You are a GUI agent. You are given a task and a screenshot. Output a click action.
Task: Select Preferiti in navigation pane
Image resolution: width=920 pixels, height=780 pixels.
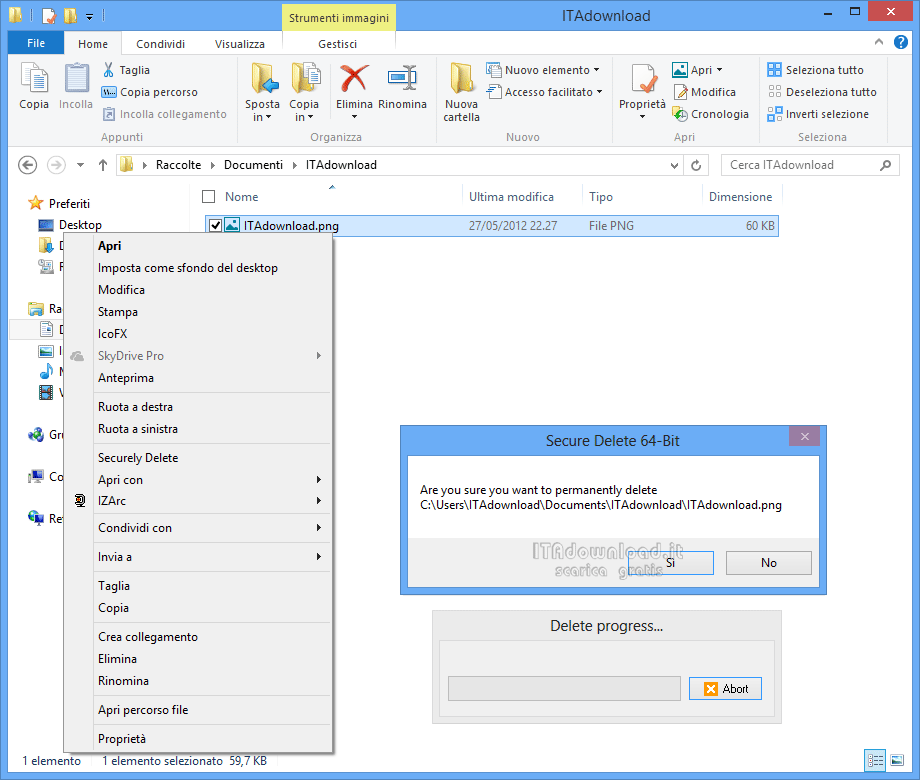69,204
